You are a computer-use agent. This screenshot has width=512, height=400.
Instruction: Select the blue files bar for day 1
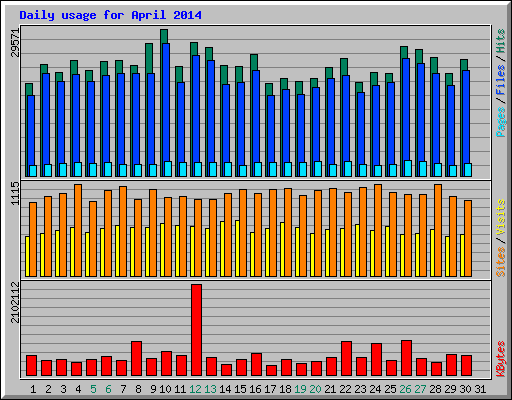[x=31, y=131]
